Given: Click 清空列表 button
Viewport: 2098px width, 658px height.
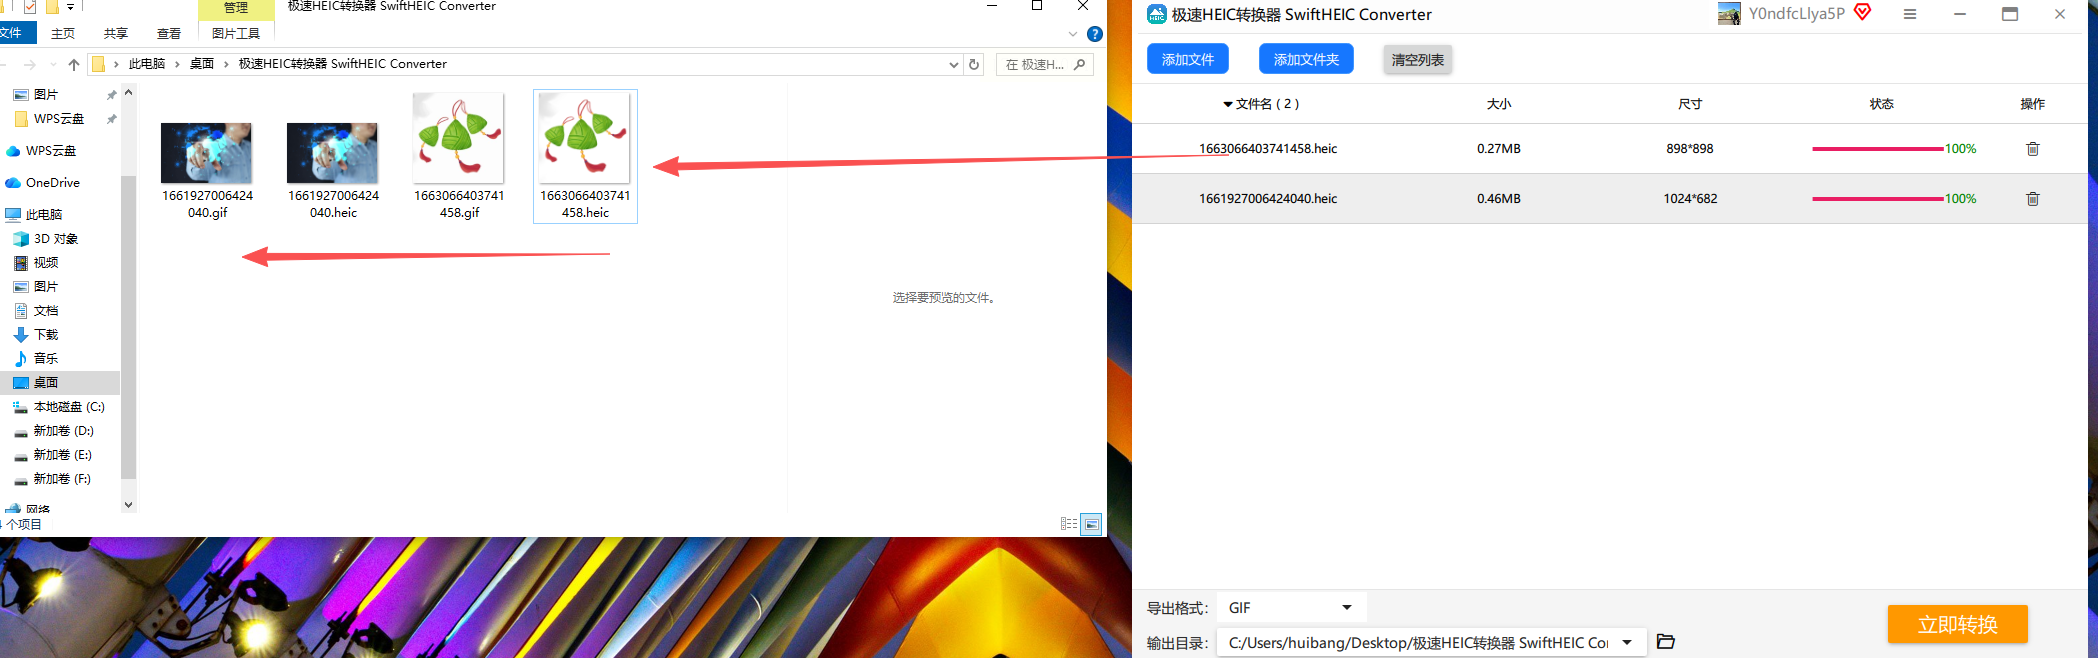Looking at the screenshot, I should [1417, 60].
